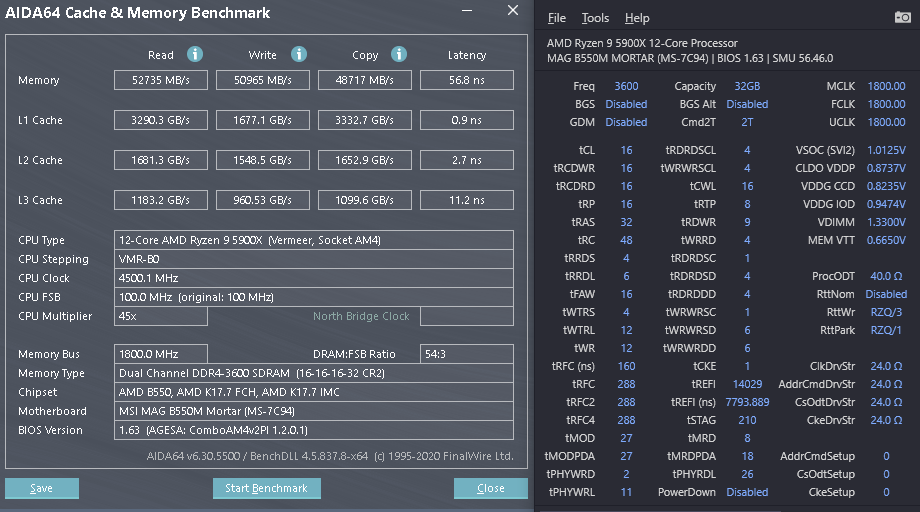Take a screenshot with the camera icon
Screen dimensions: 920x512
tap(902, 17)
